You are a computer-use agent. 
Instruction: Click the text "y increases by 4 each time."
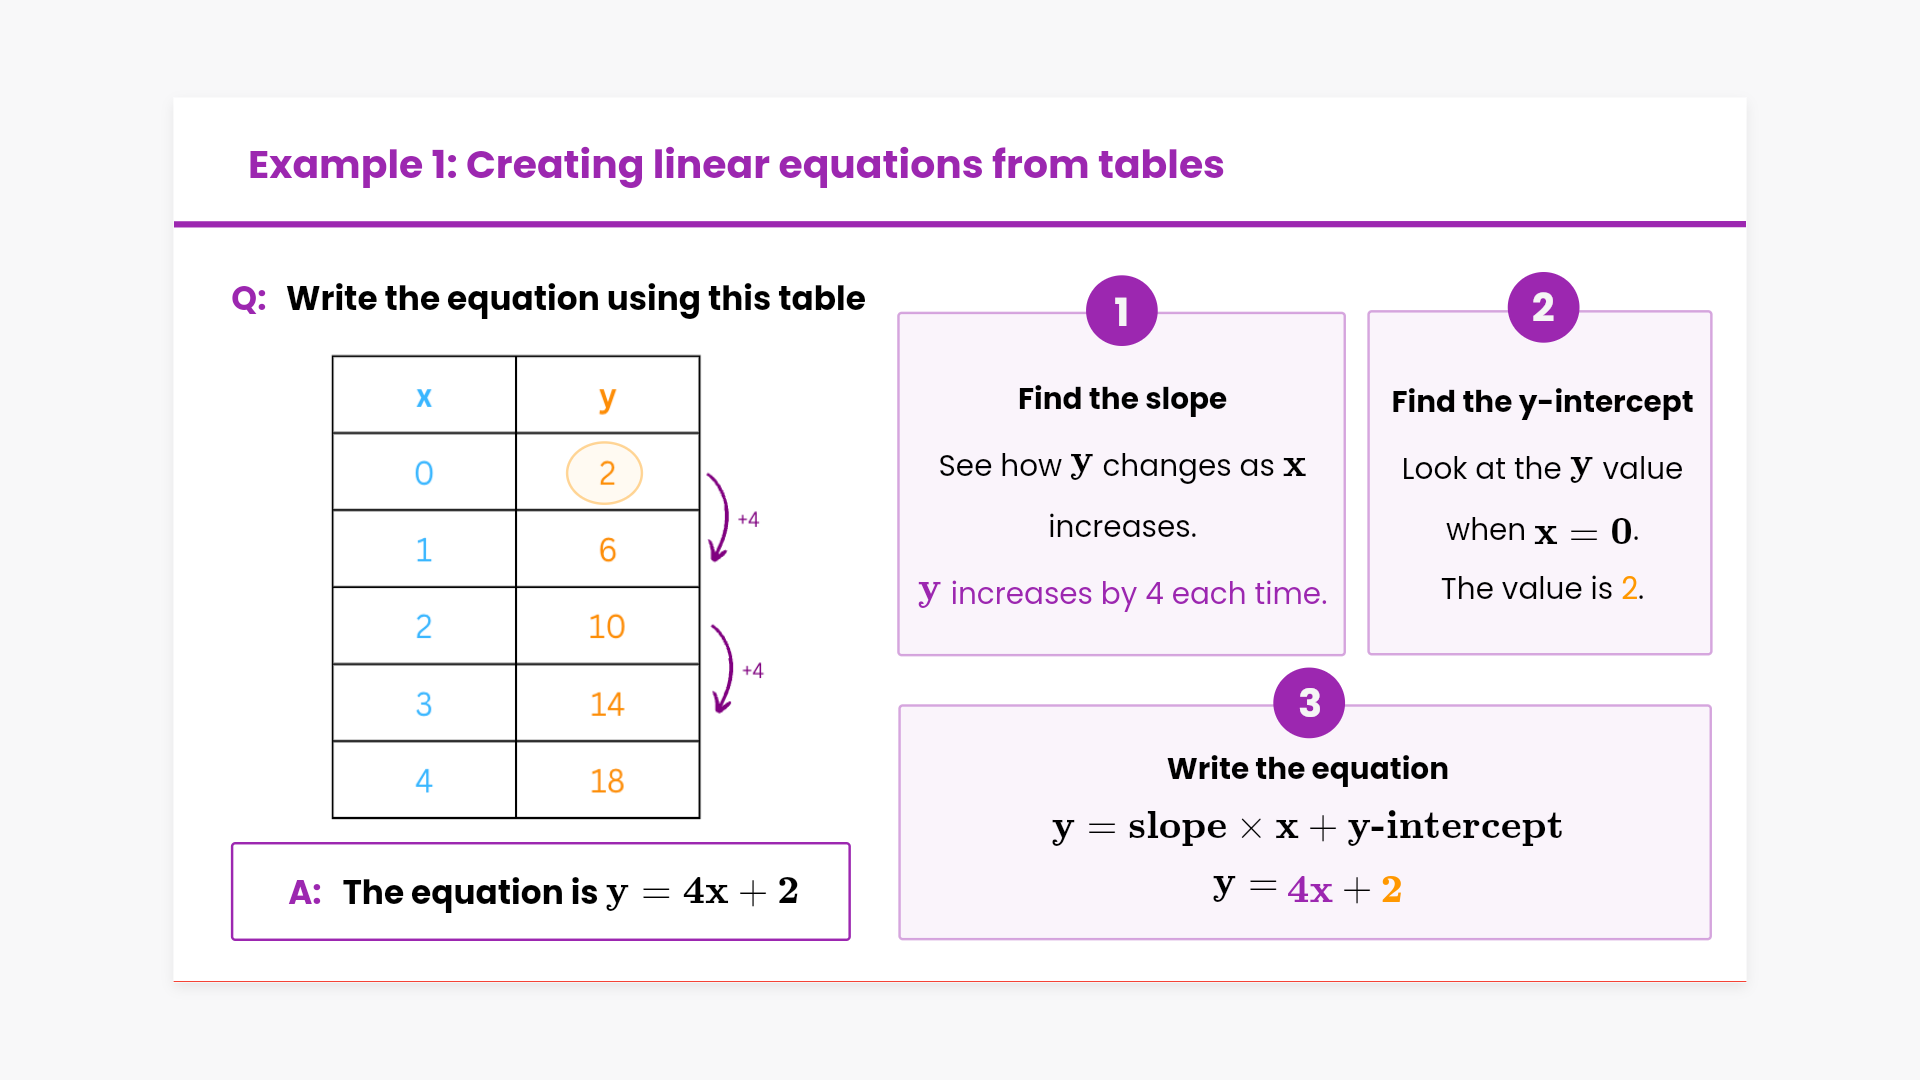coord(1122,593)
